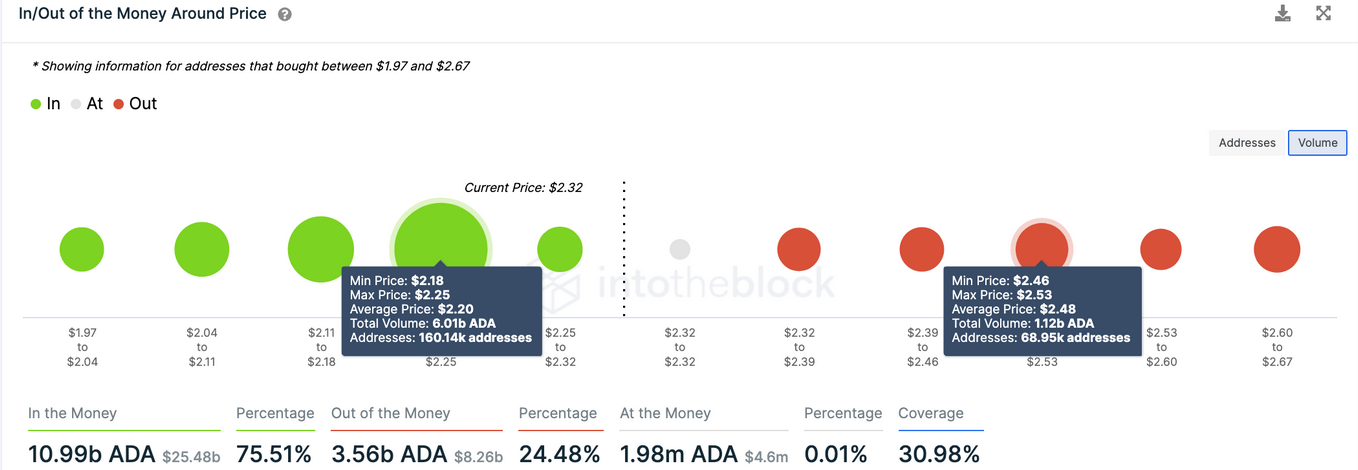Select the $2.53 to $2.60 red bubble

coord(1161,250)
